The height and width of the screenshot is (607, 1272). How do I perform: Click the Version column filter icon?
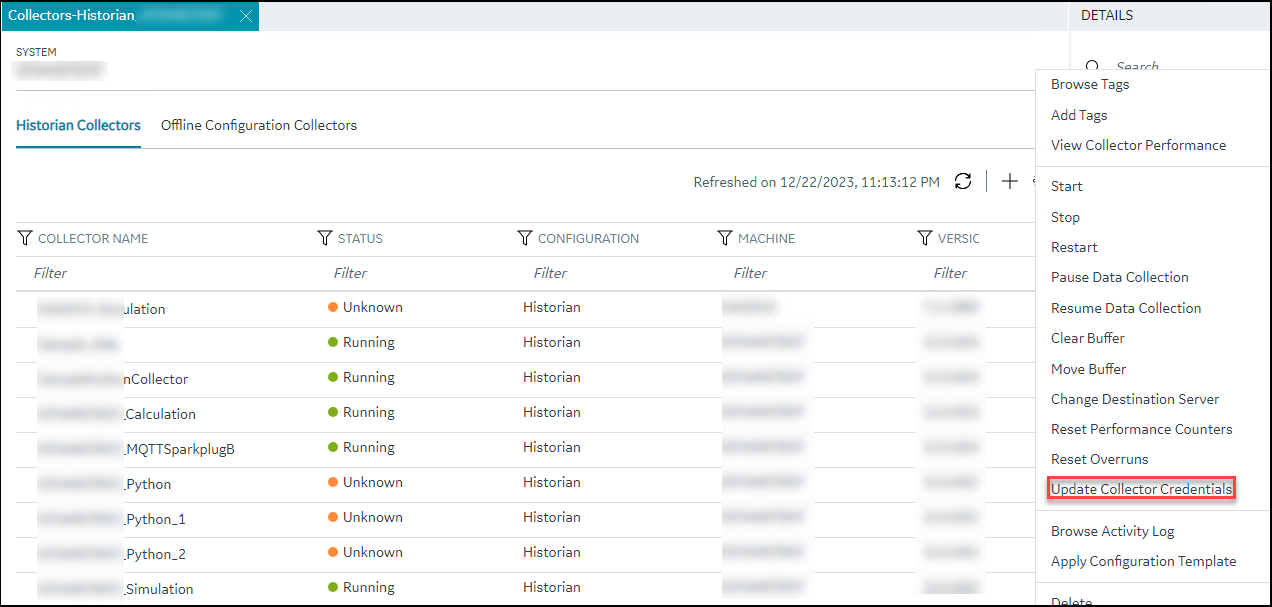click(x=924, y=238)
